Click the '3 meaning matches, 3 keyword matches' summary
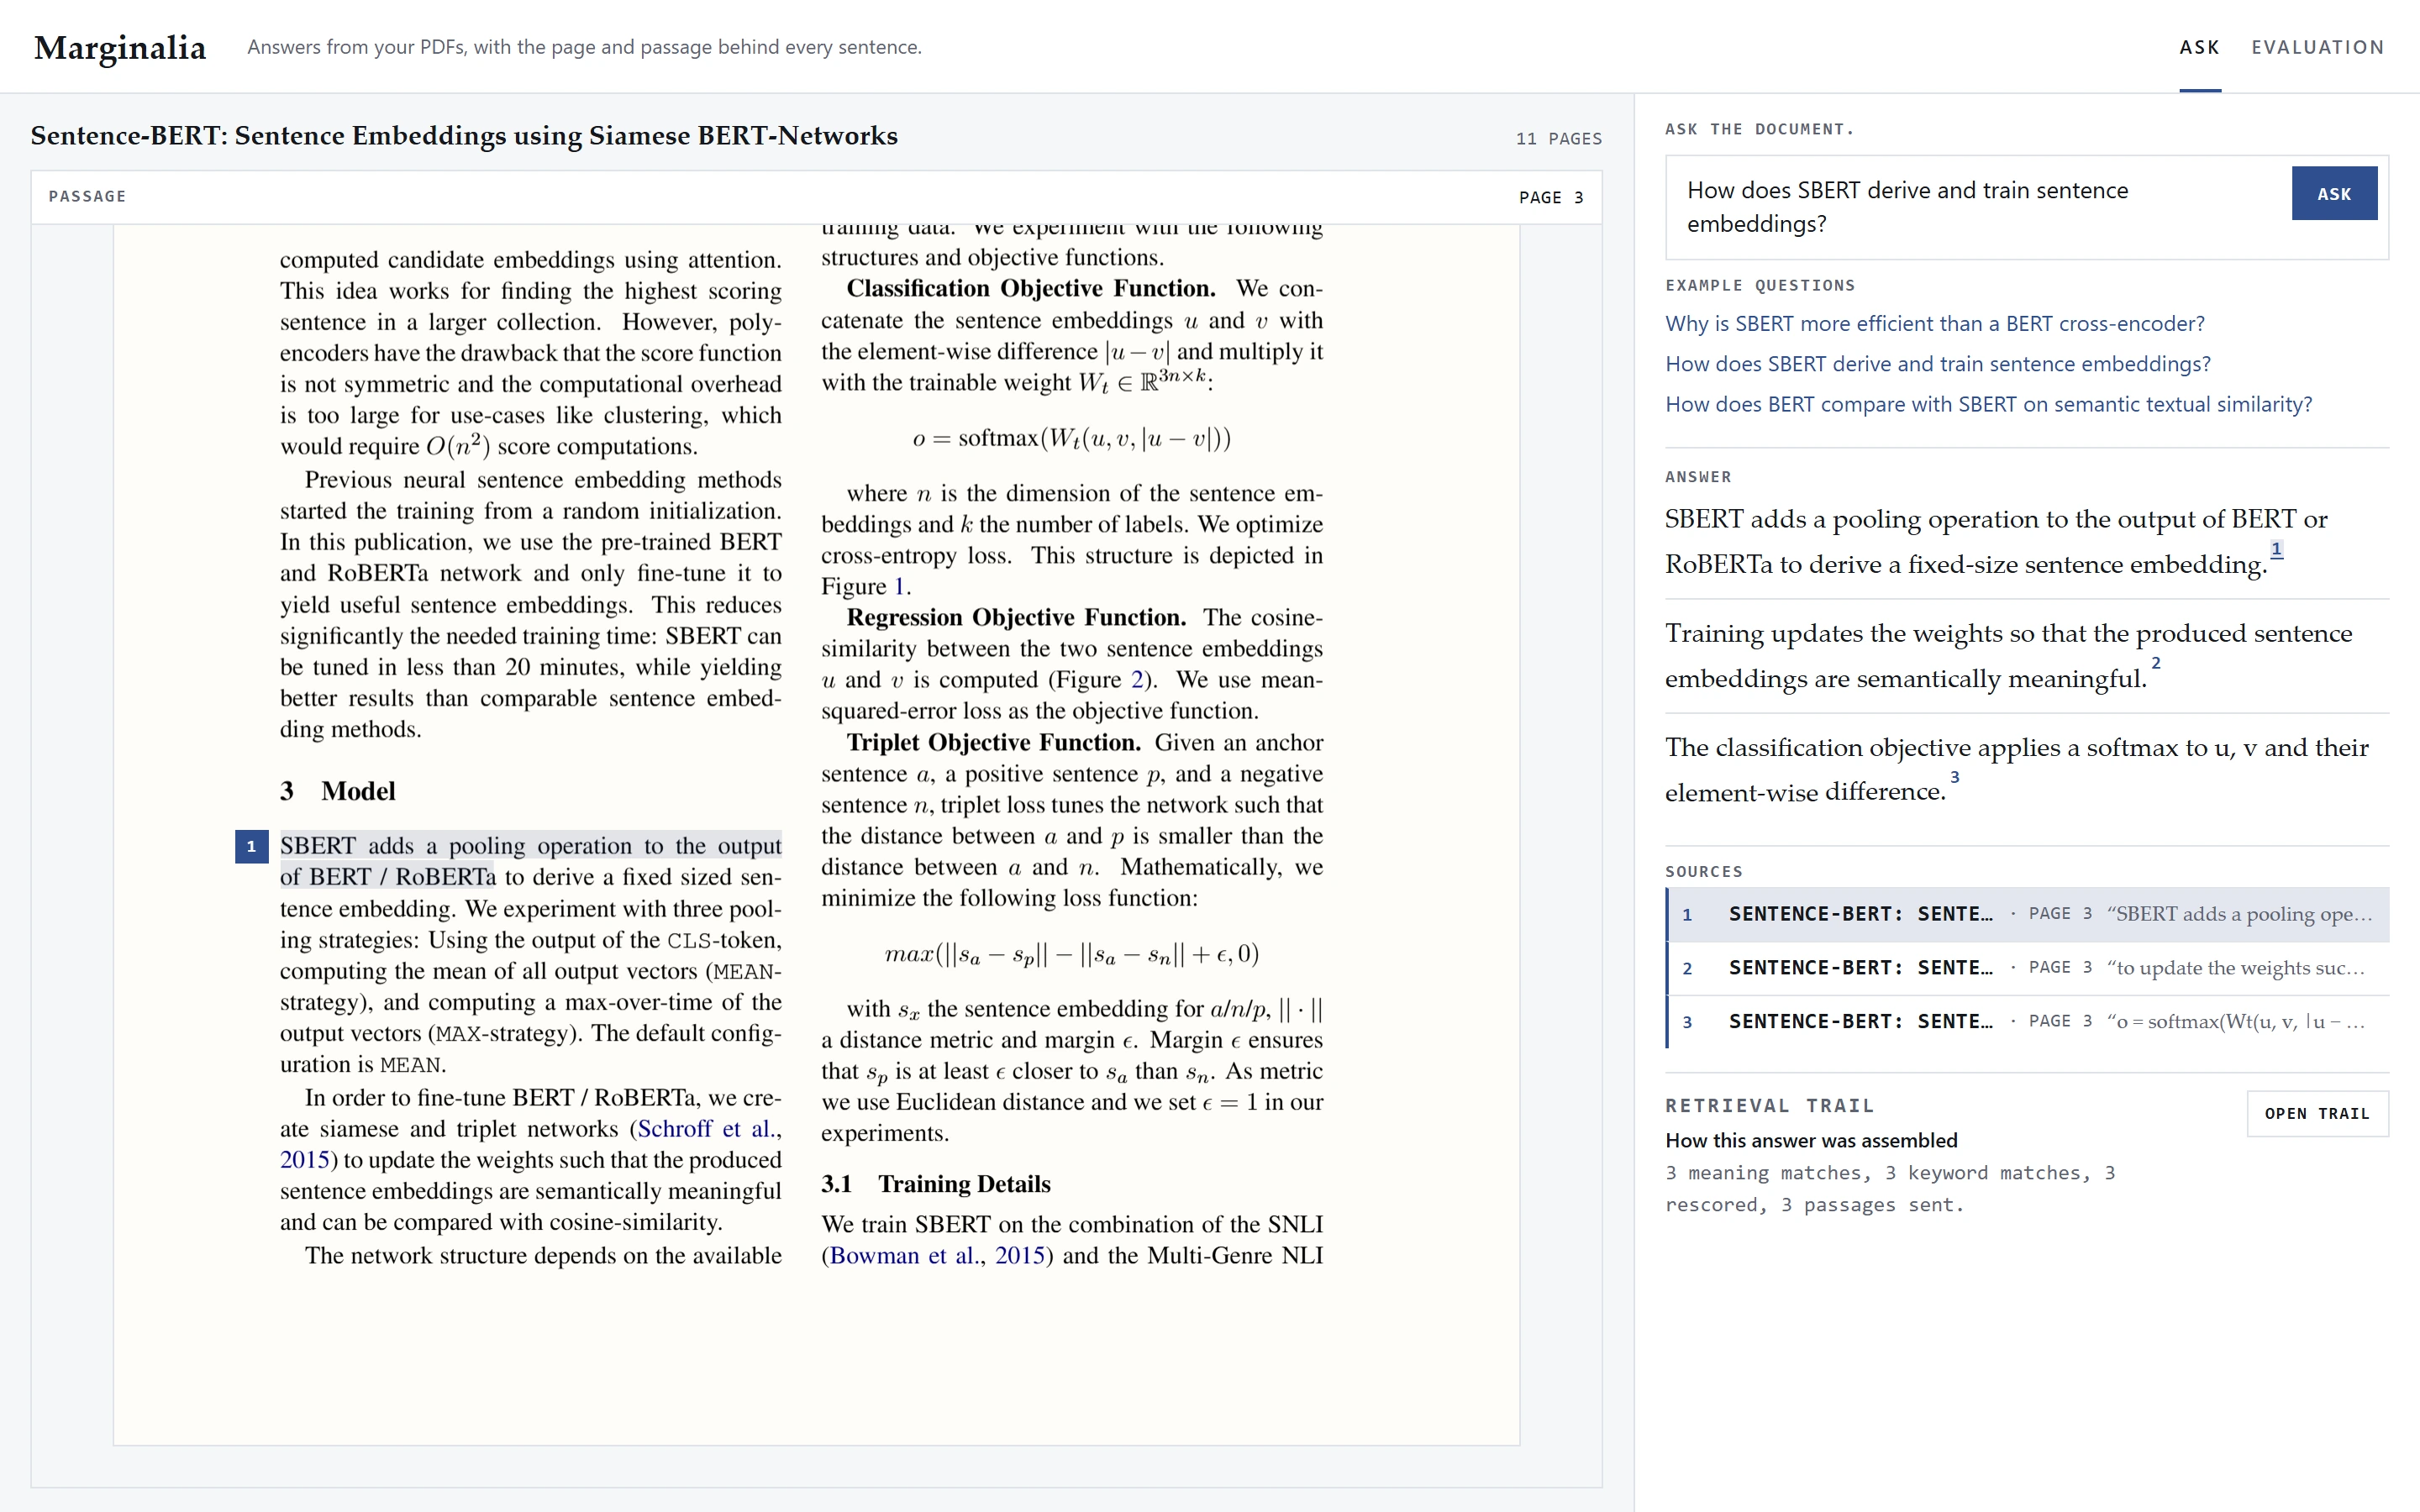 click(1890, 1189)
